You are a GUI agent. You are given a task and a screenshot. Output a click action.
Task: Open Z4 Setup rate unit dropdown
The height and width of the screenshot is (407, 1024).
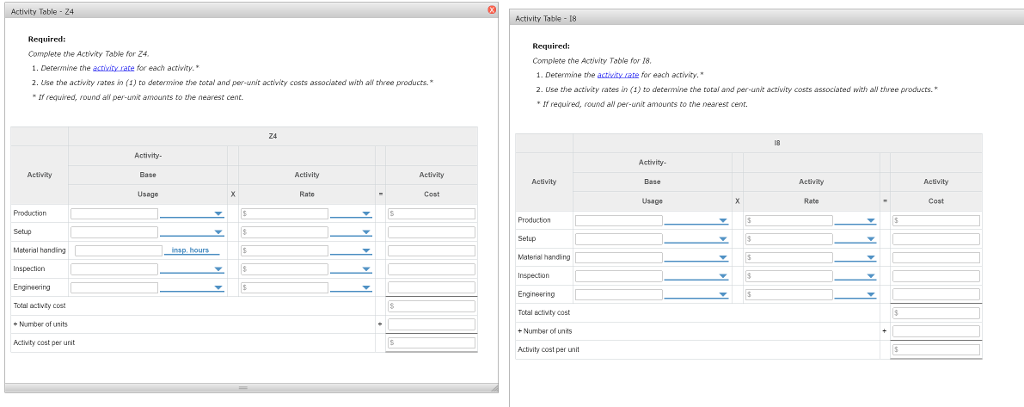[351, 232]
